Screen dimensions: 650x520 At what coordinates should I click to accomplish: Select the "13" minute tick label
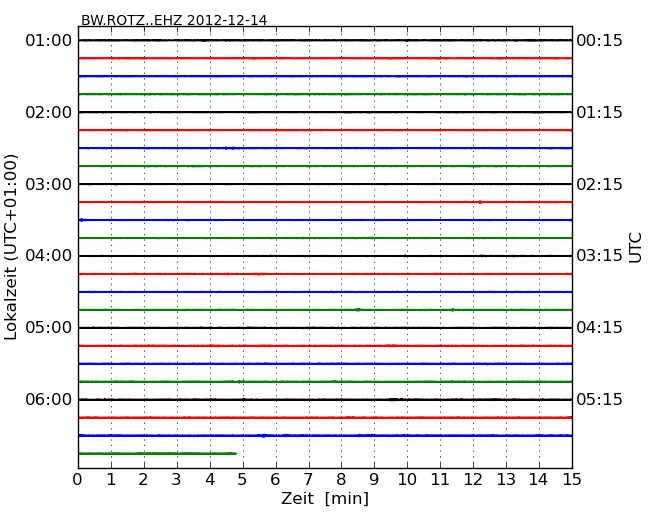click(x=506, y=480)
